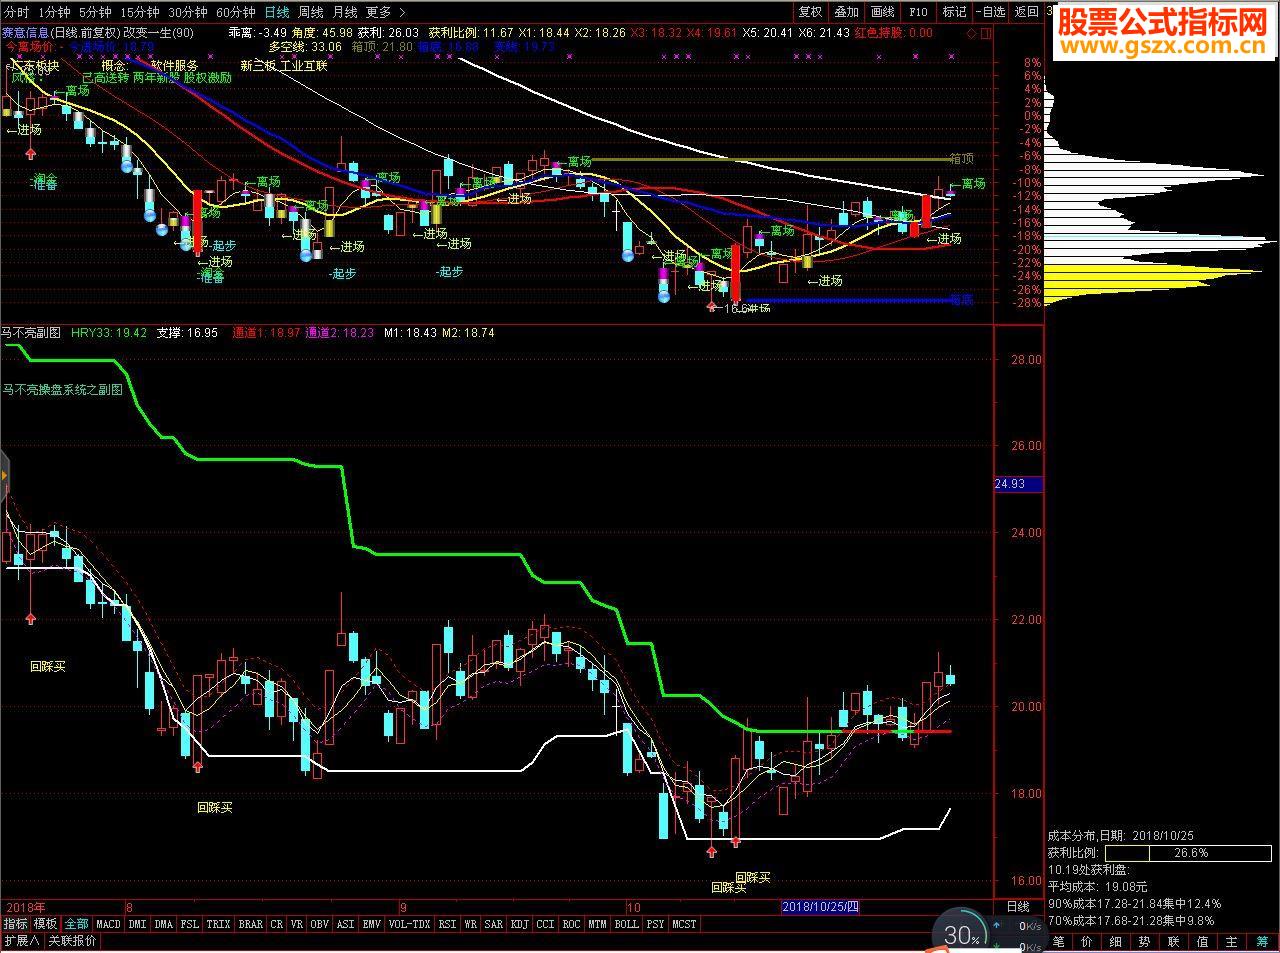Screen dimensions: 1280x953
Task: Click the 标记 mark button
Action: tap(954, 12)
